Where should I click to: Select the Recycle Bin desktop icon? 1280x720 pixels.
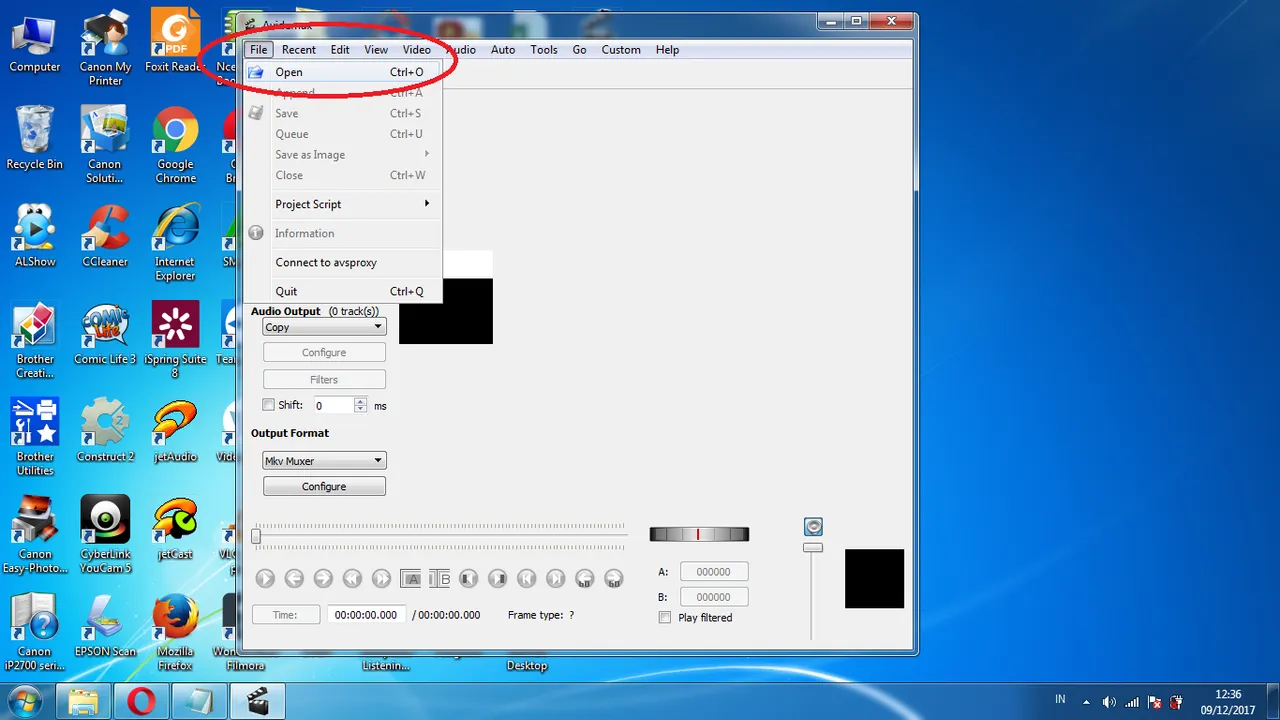pos(35,138)
